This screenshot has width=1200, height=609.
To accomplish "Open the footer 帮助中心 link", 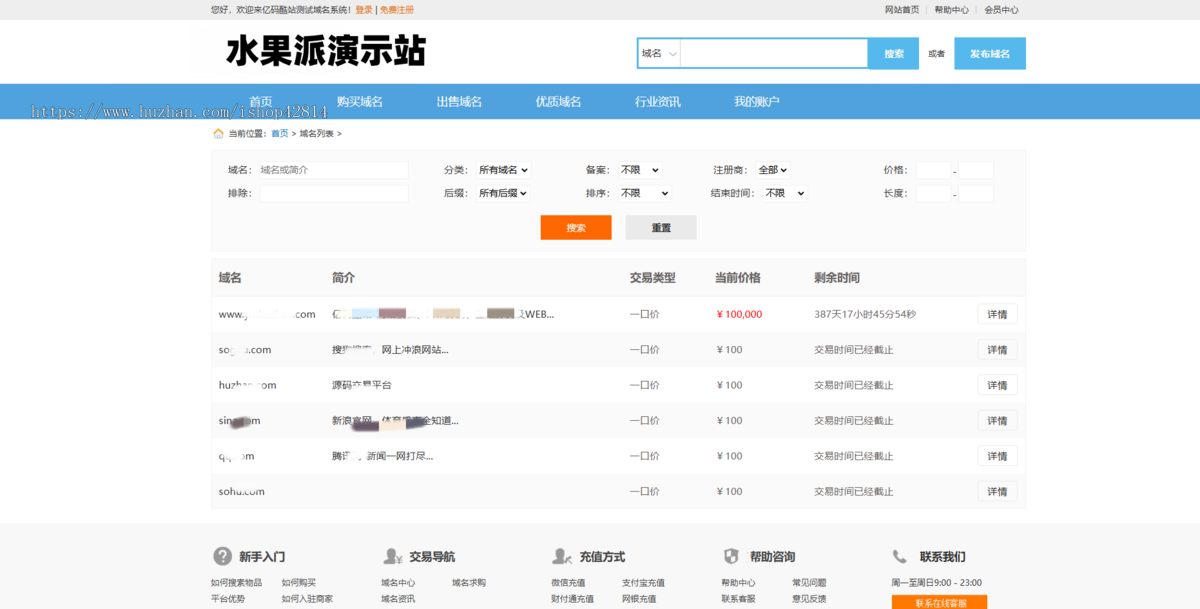I will (738, 582).
